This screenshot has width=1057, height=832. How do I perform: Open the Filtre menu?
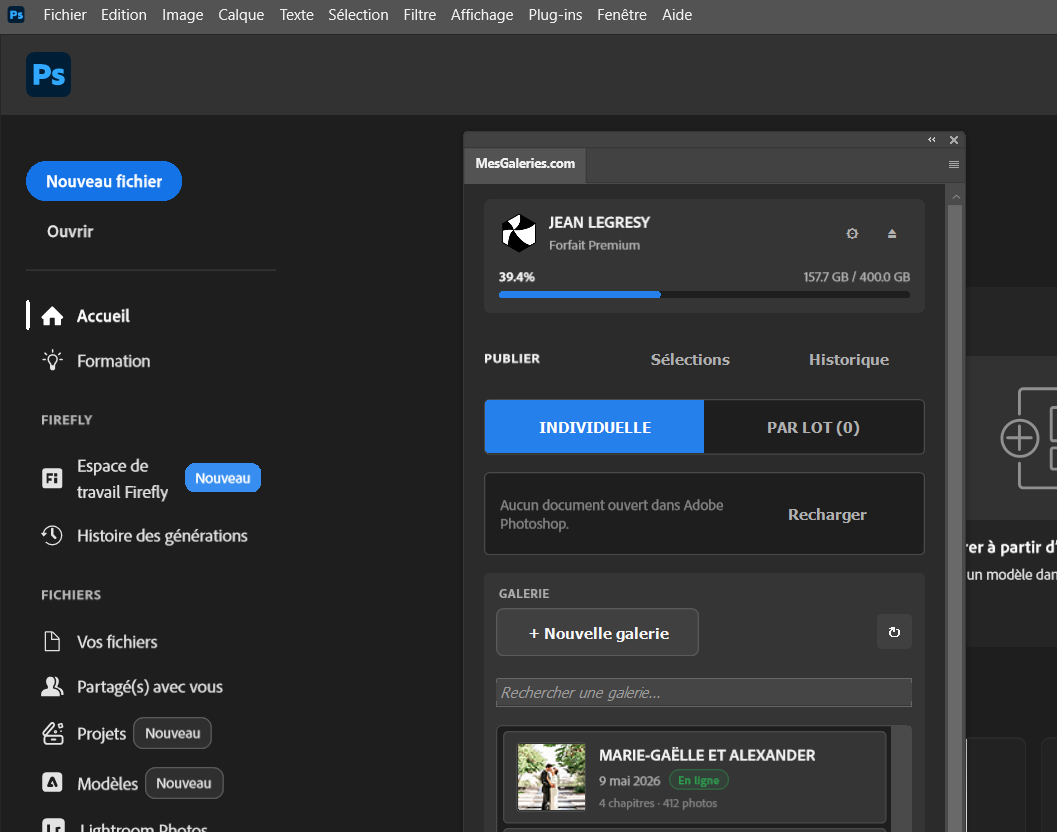pyautogui.click(x=419, y=15)
